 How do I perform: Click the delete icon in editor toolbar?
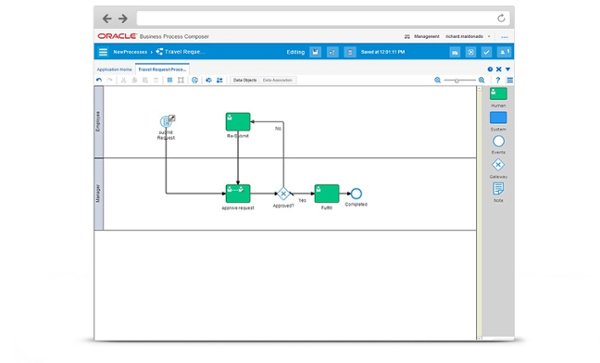click(x=156, y=80)
